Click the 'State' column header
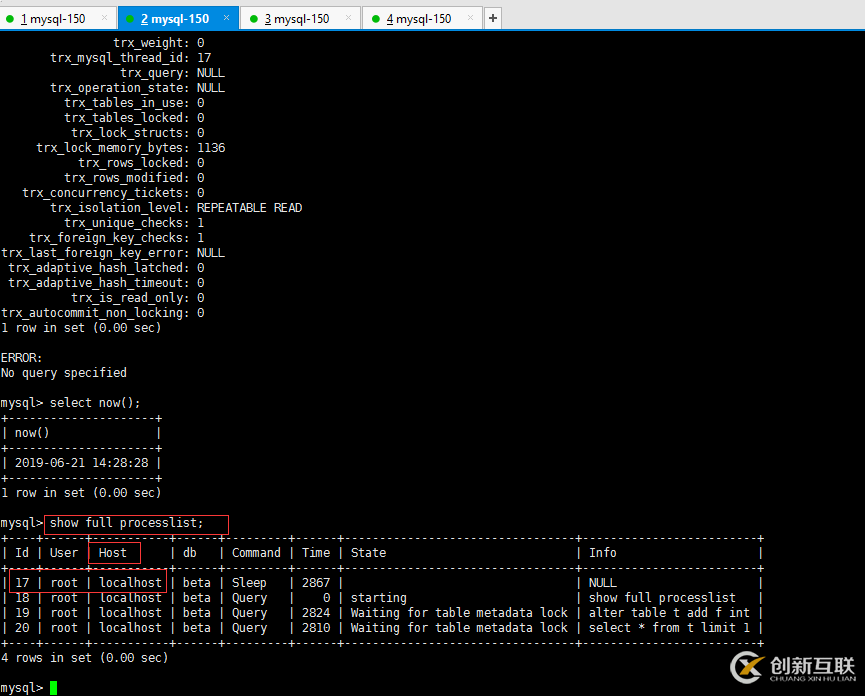 pos(369,553)
